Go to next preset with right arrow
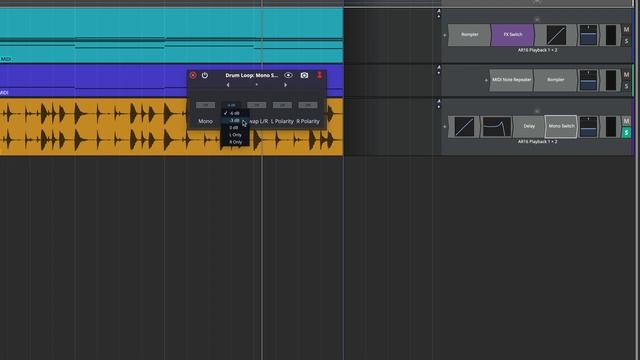 (x=285, y=85)
